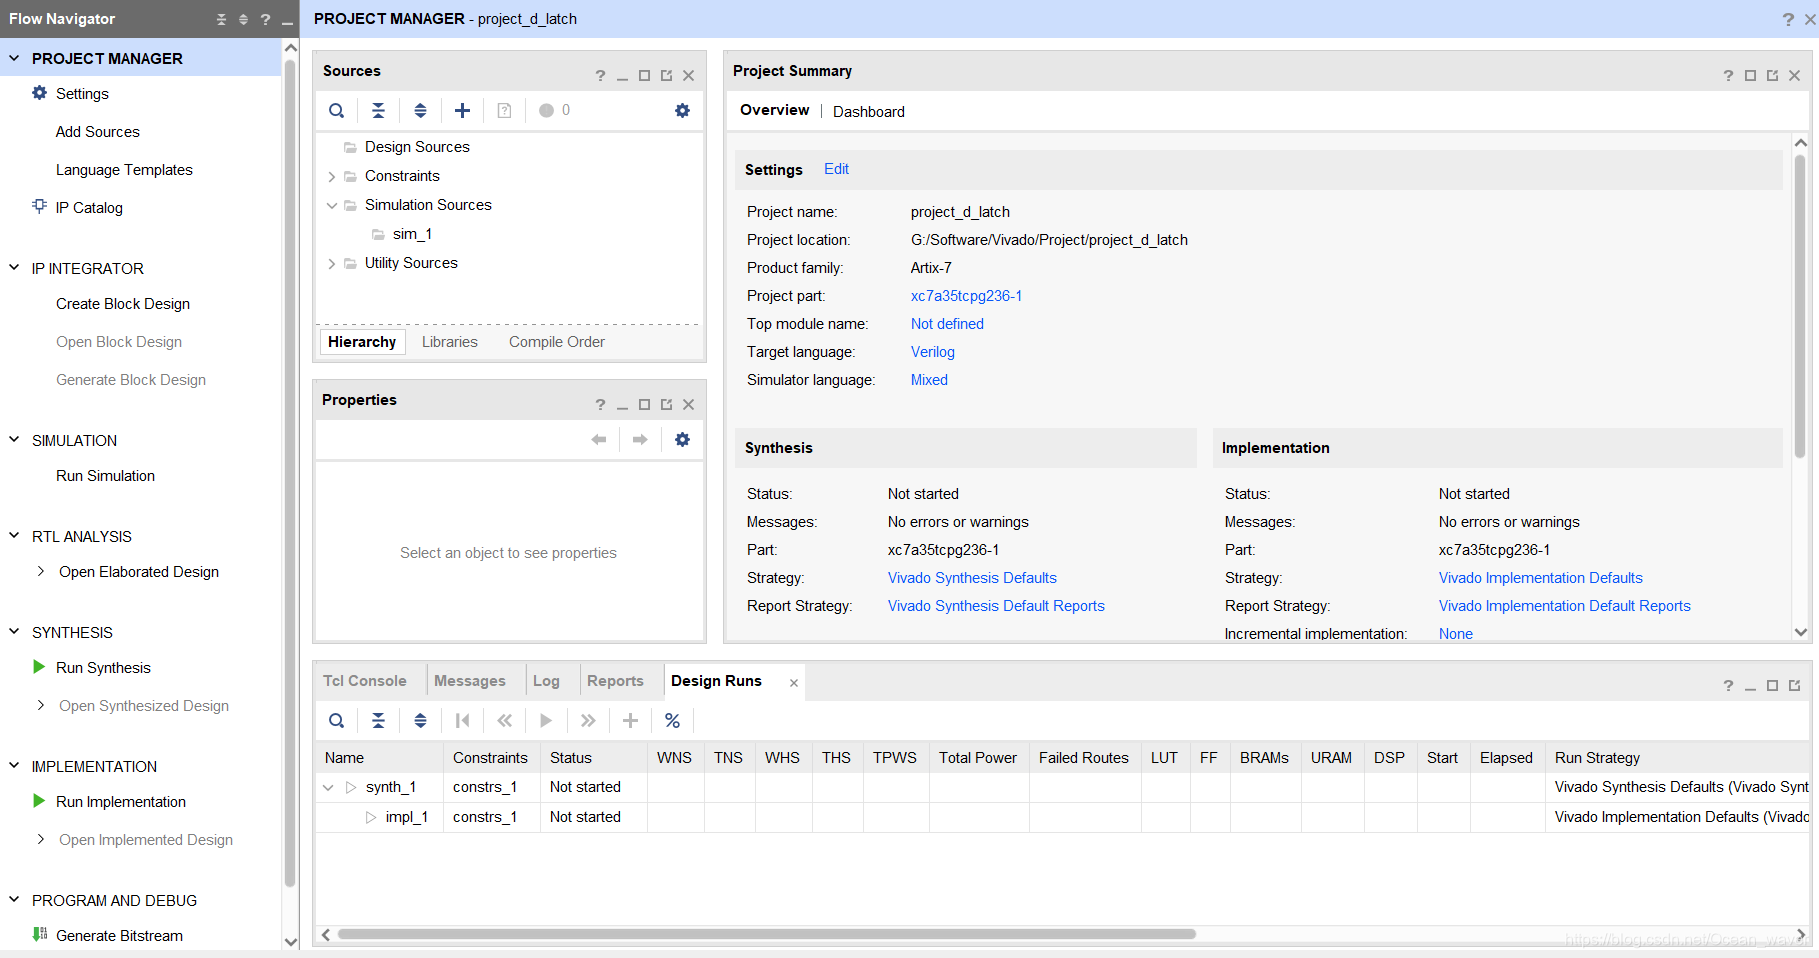The height and width of the screenshot is (958, 1819).
Task: Expand all in Sources toolbar
Action: click(420, 111)
